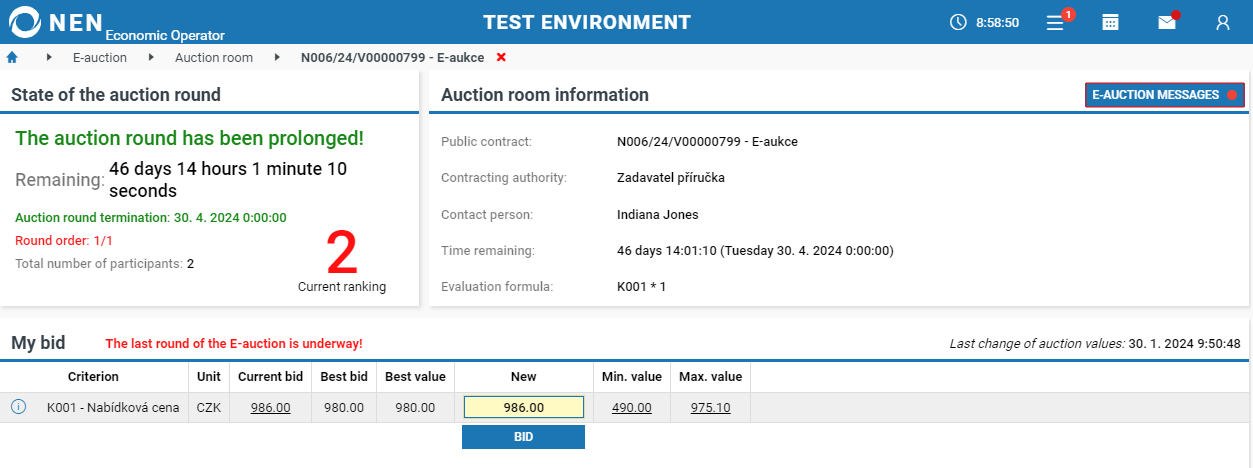The image size is (1253, 468).
Task: Click the New bid value input field
Action: point(523,407)
